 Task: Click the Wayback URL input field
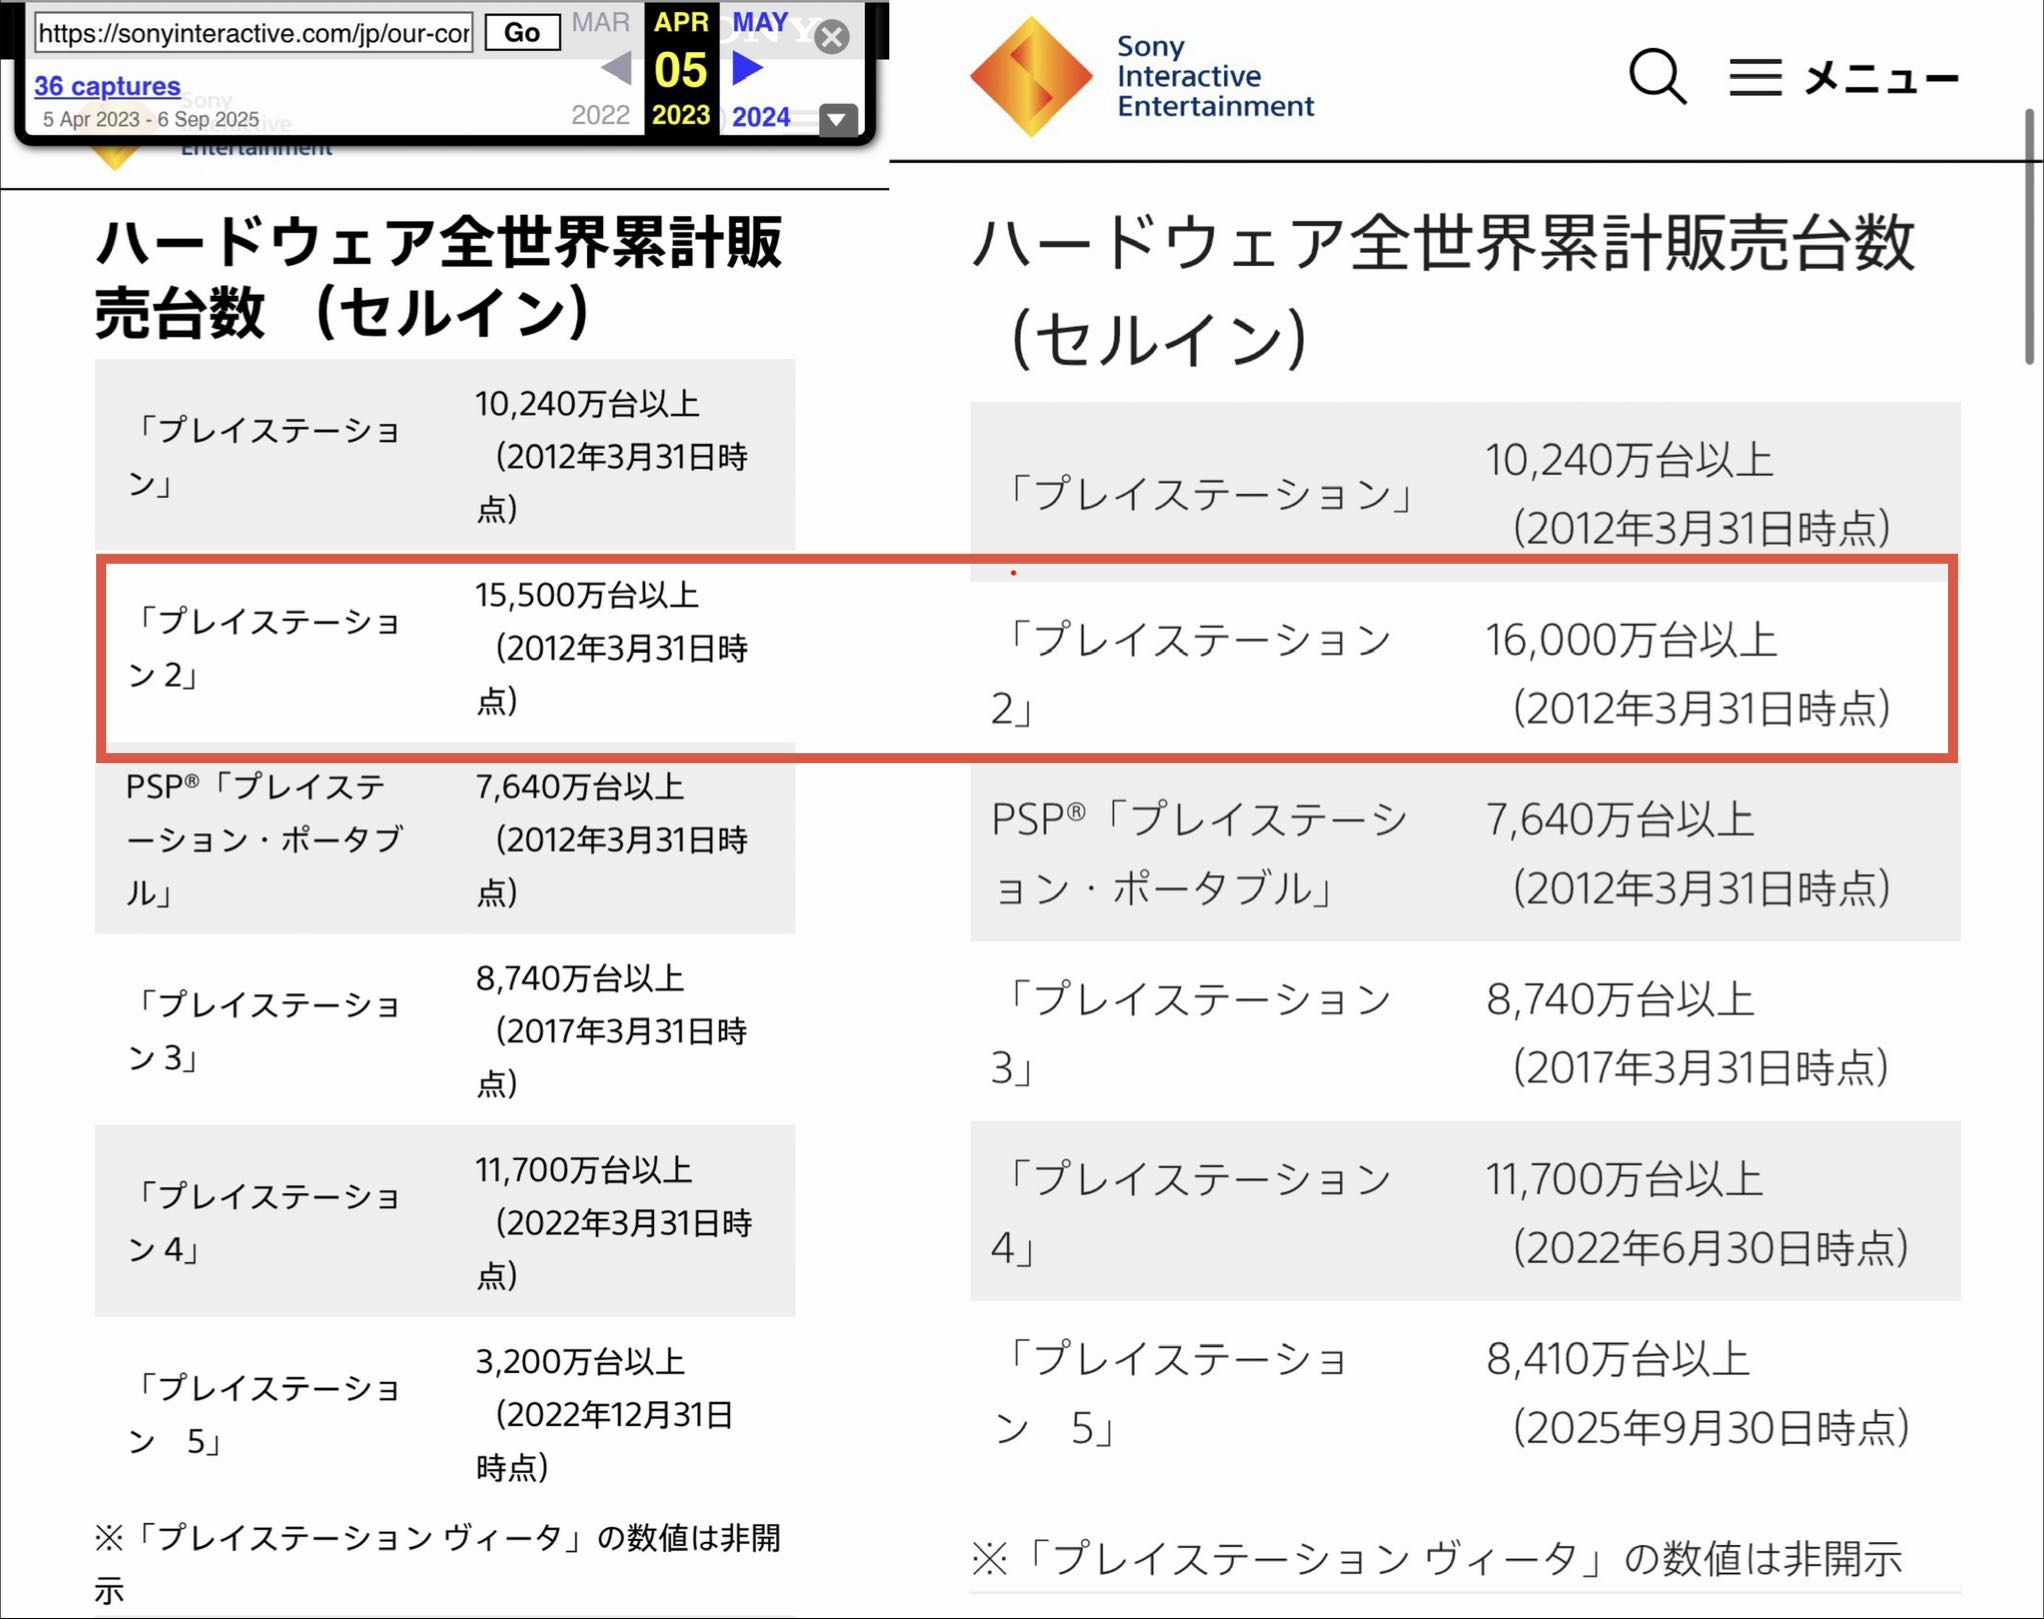tap(254, 33)
